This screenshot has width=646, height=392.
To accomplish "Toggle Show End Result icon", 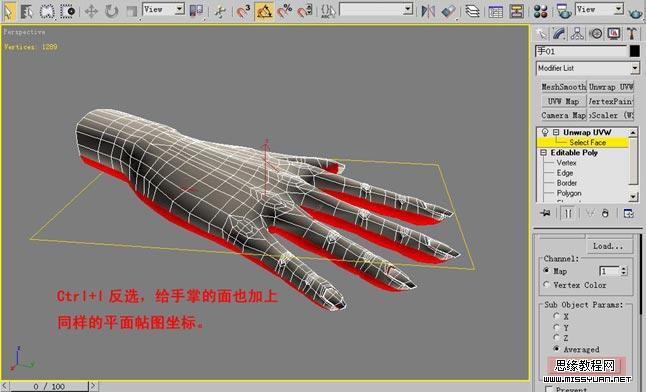I will [568, 213].
